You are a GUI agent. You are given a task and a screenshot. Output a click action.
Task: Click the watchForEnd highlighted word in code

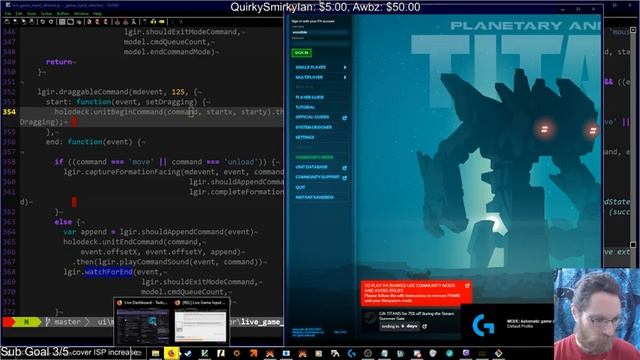tap(108, 272)
